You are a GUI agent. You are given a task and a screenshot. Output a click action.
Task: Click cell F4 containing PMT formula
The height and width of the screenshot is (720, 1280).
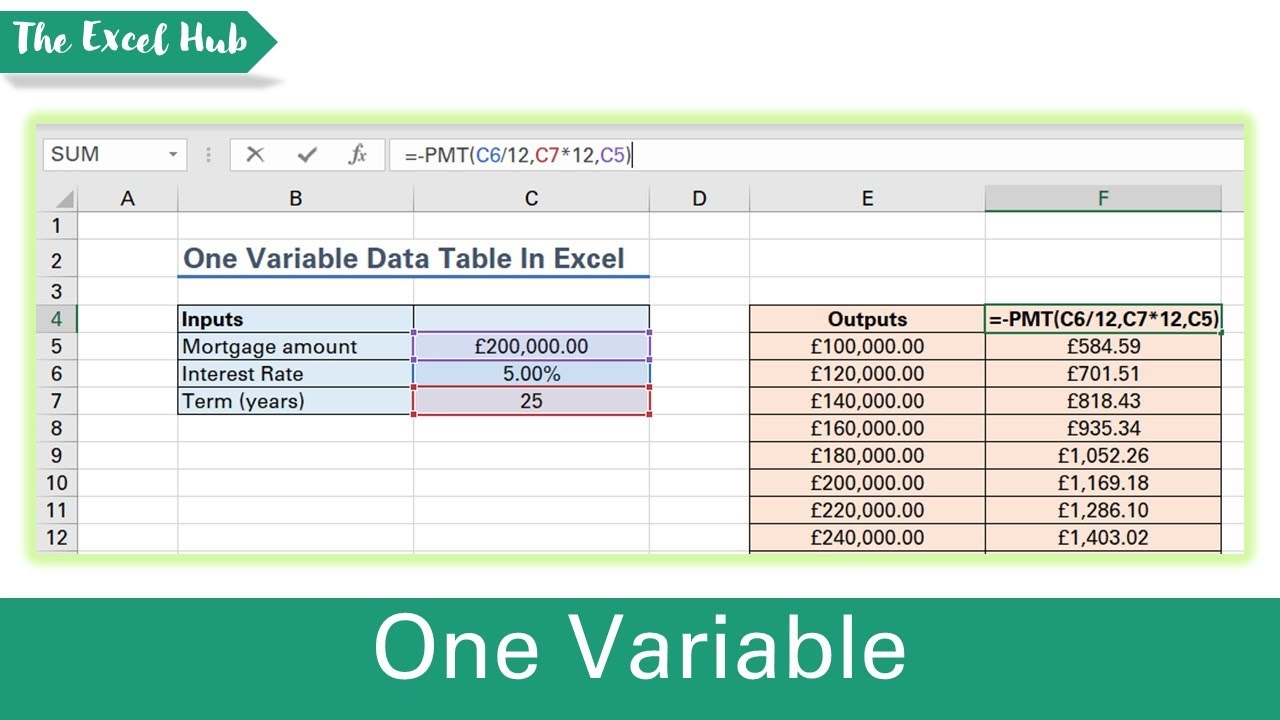1103,319
